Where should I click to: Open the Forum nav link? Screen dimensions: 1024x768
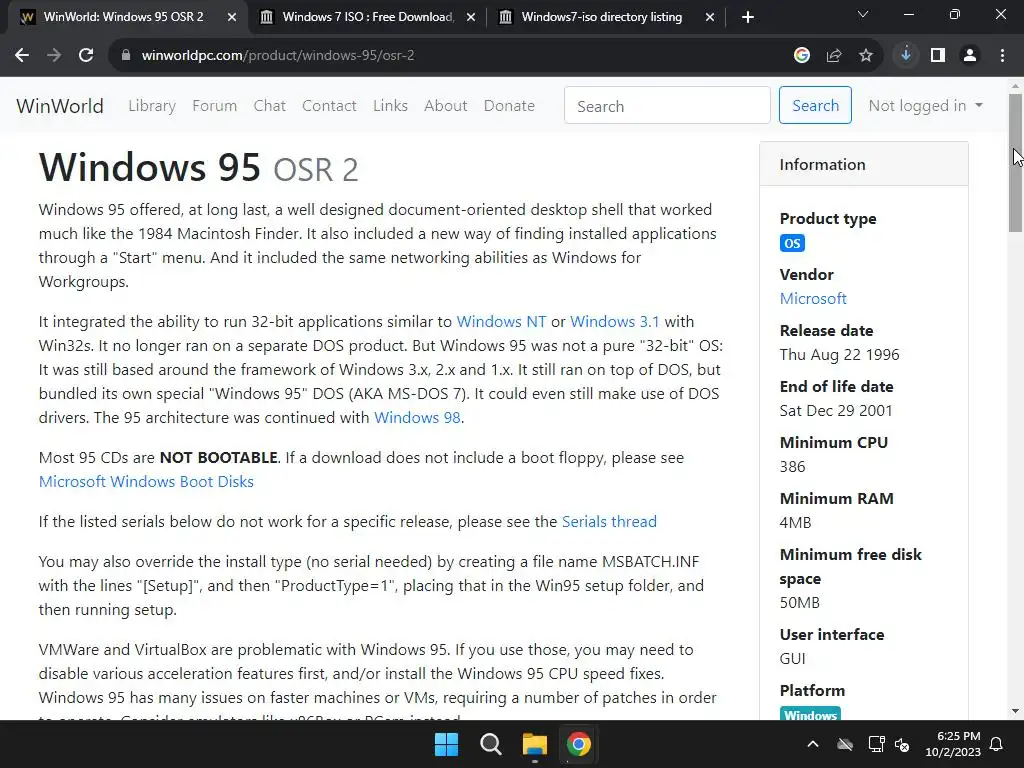tap(214, 106)
